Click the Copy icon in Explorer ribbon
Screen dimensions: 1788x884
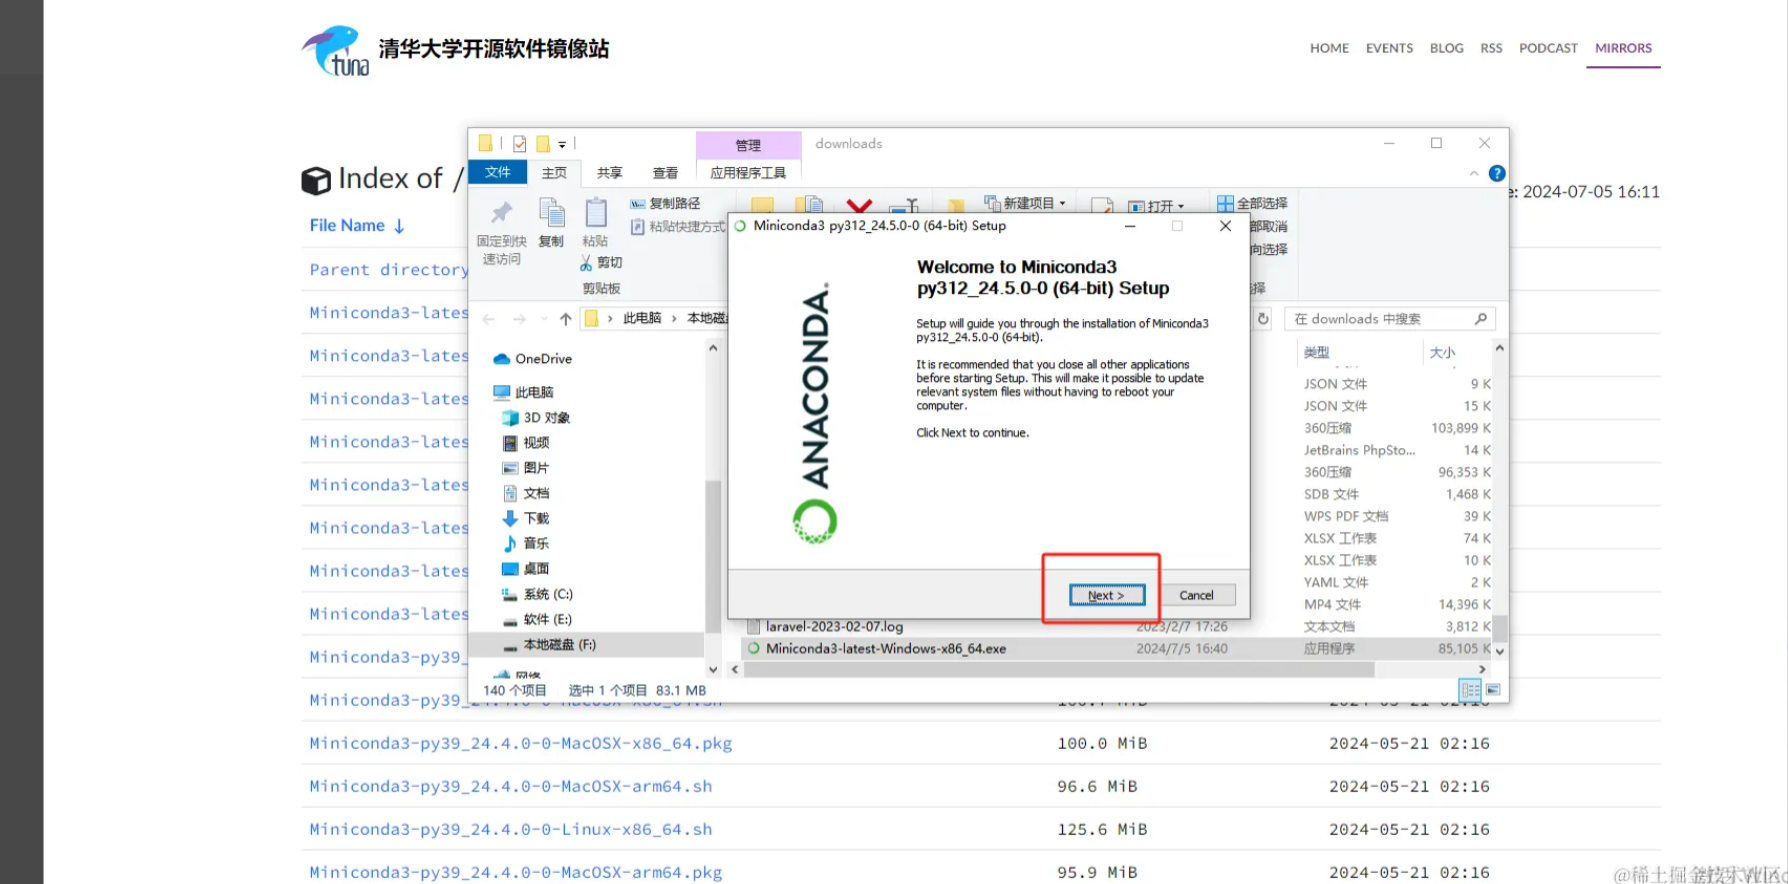[551, 212]
